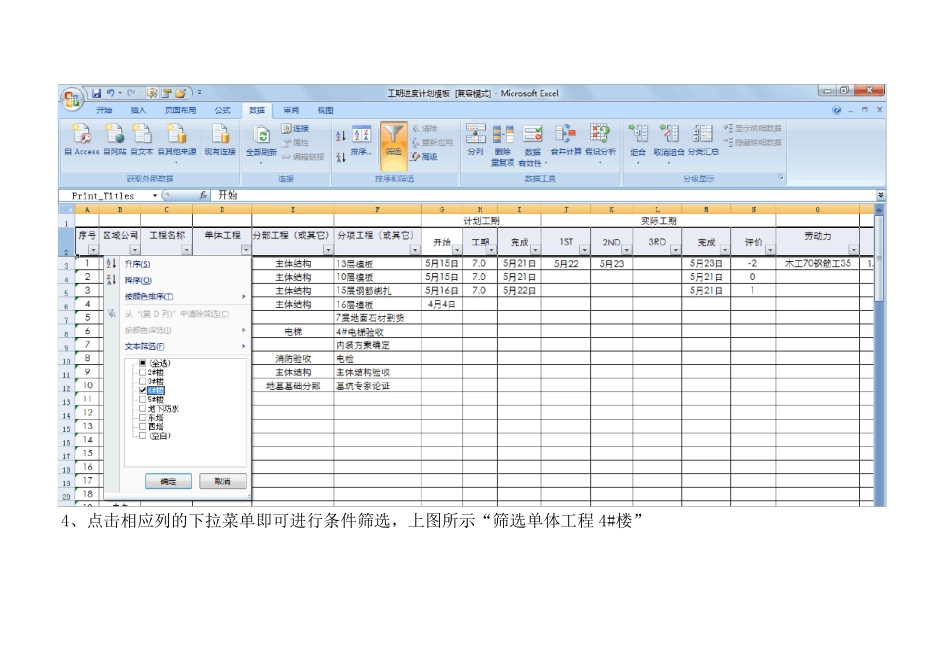This screenshot has height=672, width=950.
Task: Check the (空白) blanks checkbox
Action: point(142,436)
